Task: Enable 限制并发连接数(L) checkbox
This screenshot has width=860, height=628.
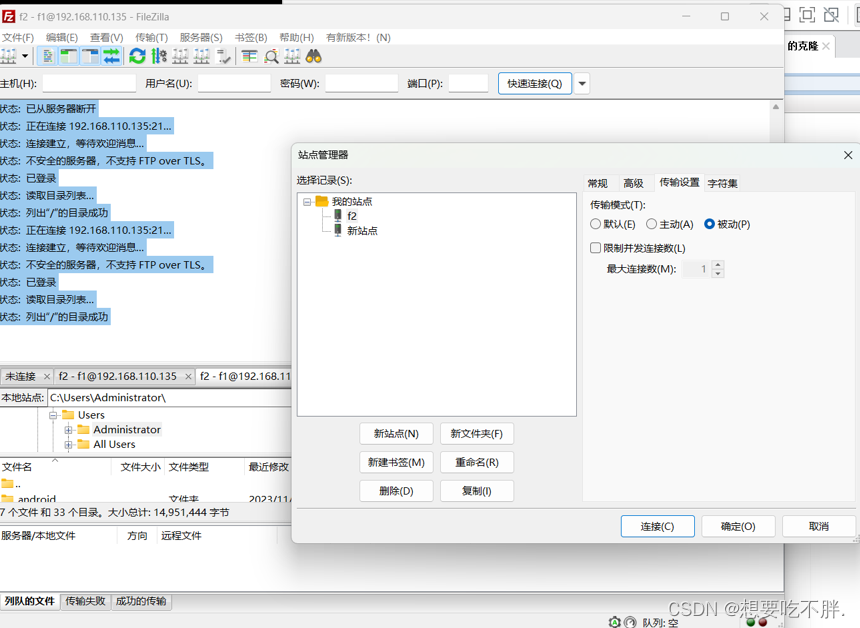Action: (x=595, y=248)
